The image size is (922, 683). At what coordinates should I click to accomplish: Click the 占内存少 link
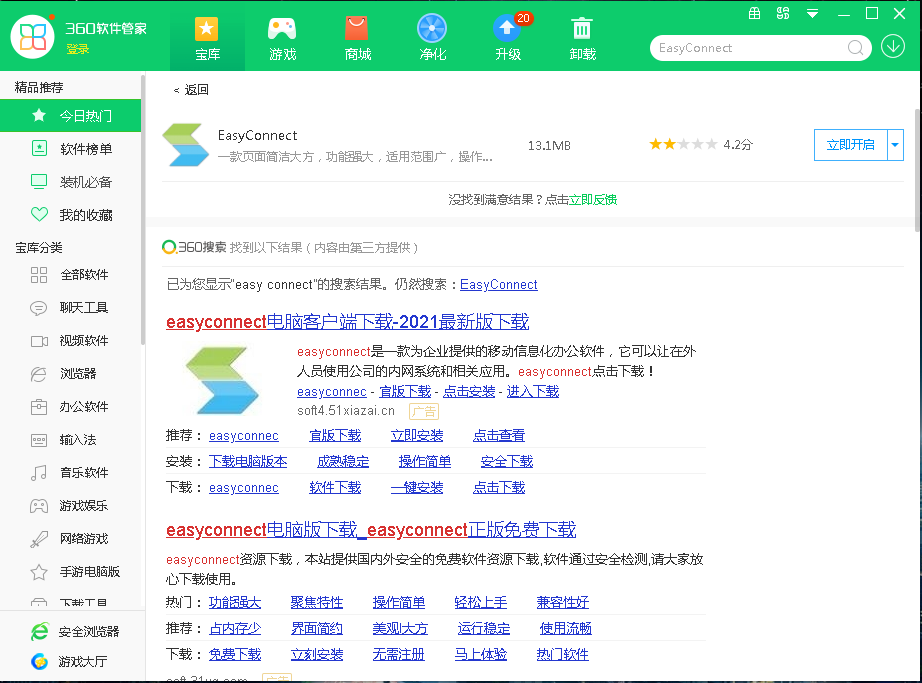click(x=235, y=628)
